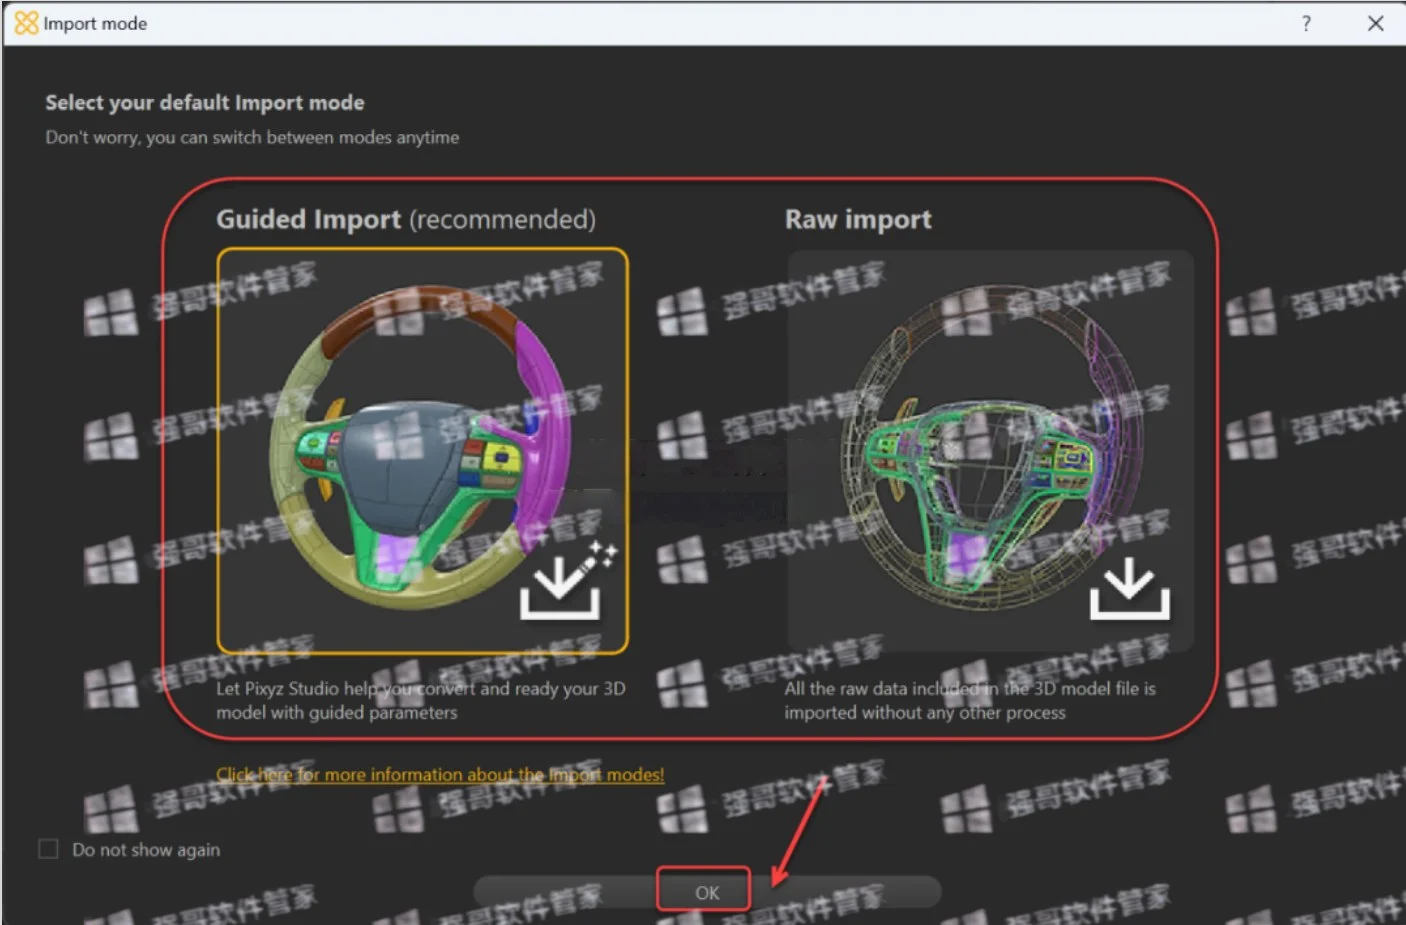Confirm selection with the OK button
Screen dimensions: 1406x925
click(x=706, y=892)
